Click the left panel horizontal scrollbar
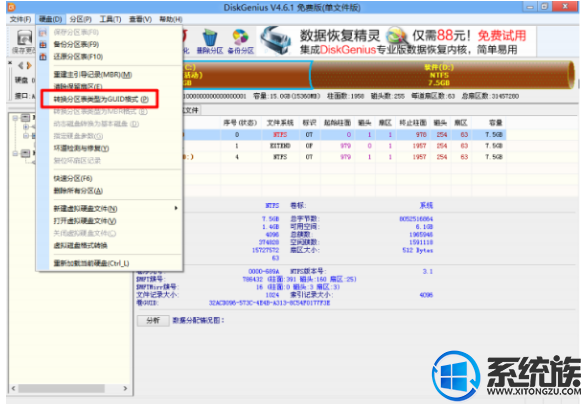The image size is (581, 404). click(69, 388)
